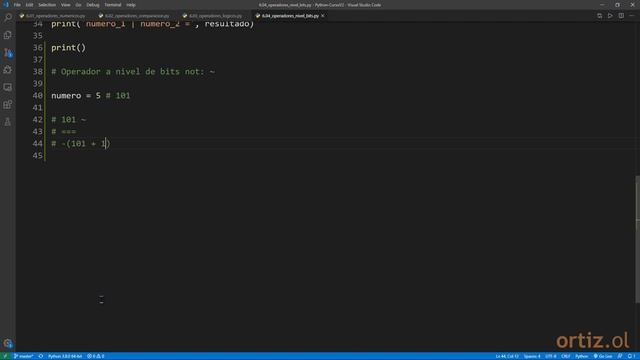Click the 'numero = 5' code on line 40
This screenshot has width=640, height=360.
pos(76,96)
